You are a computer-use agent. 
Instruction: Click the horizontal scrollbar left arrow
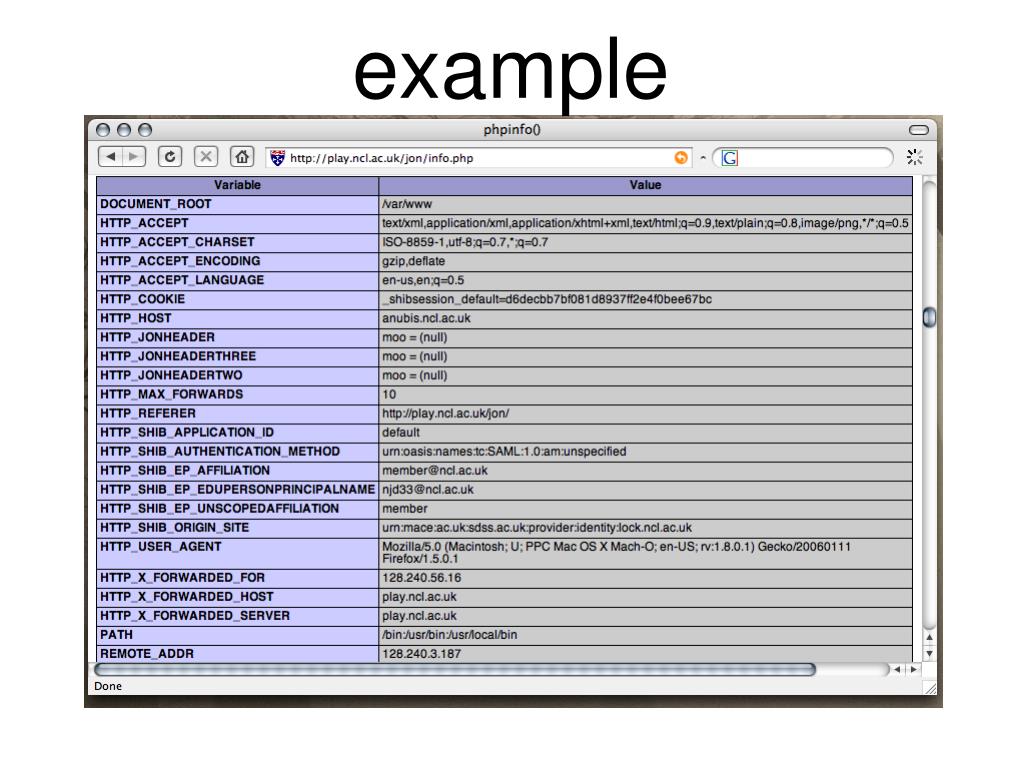(897, 669)
